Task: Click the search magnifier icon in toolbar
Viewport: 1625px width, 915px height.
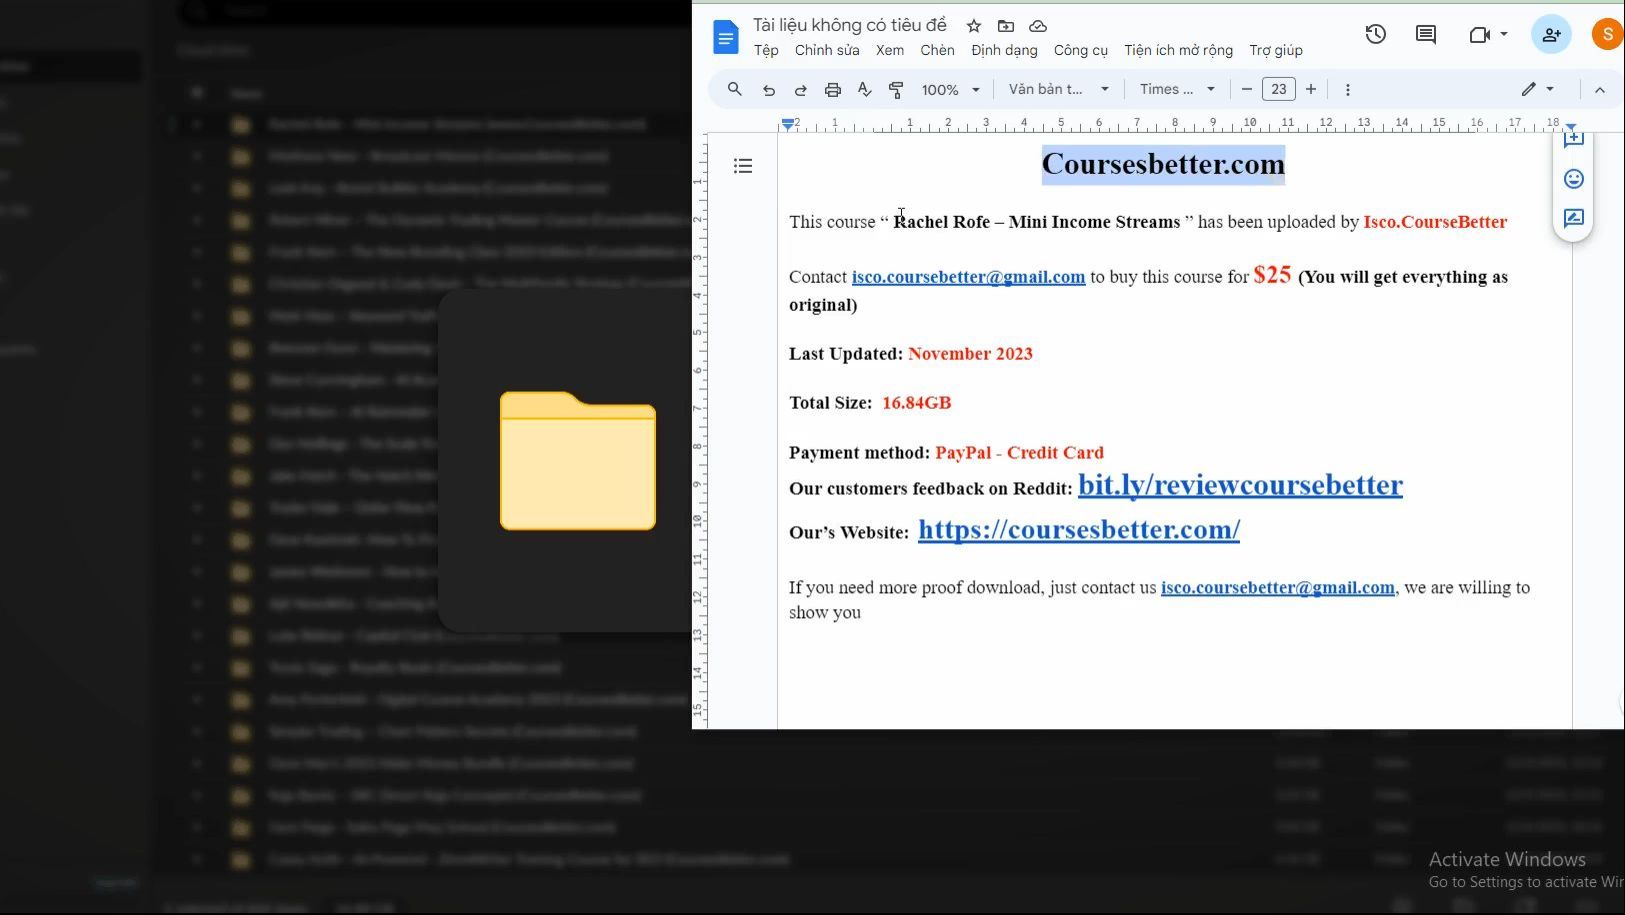Action: point(735,90)
